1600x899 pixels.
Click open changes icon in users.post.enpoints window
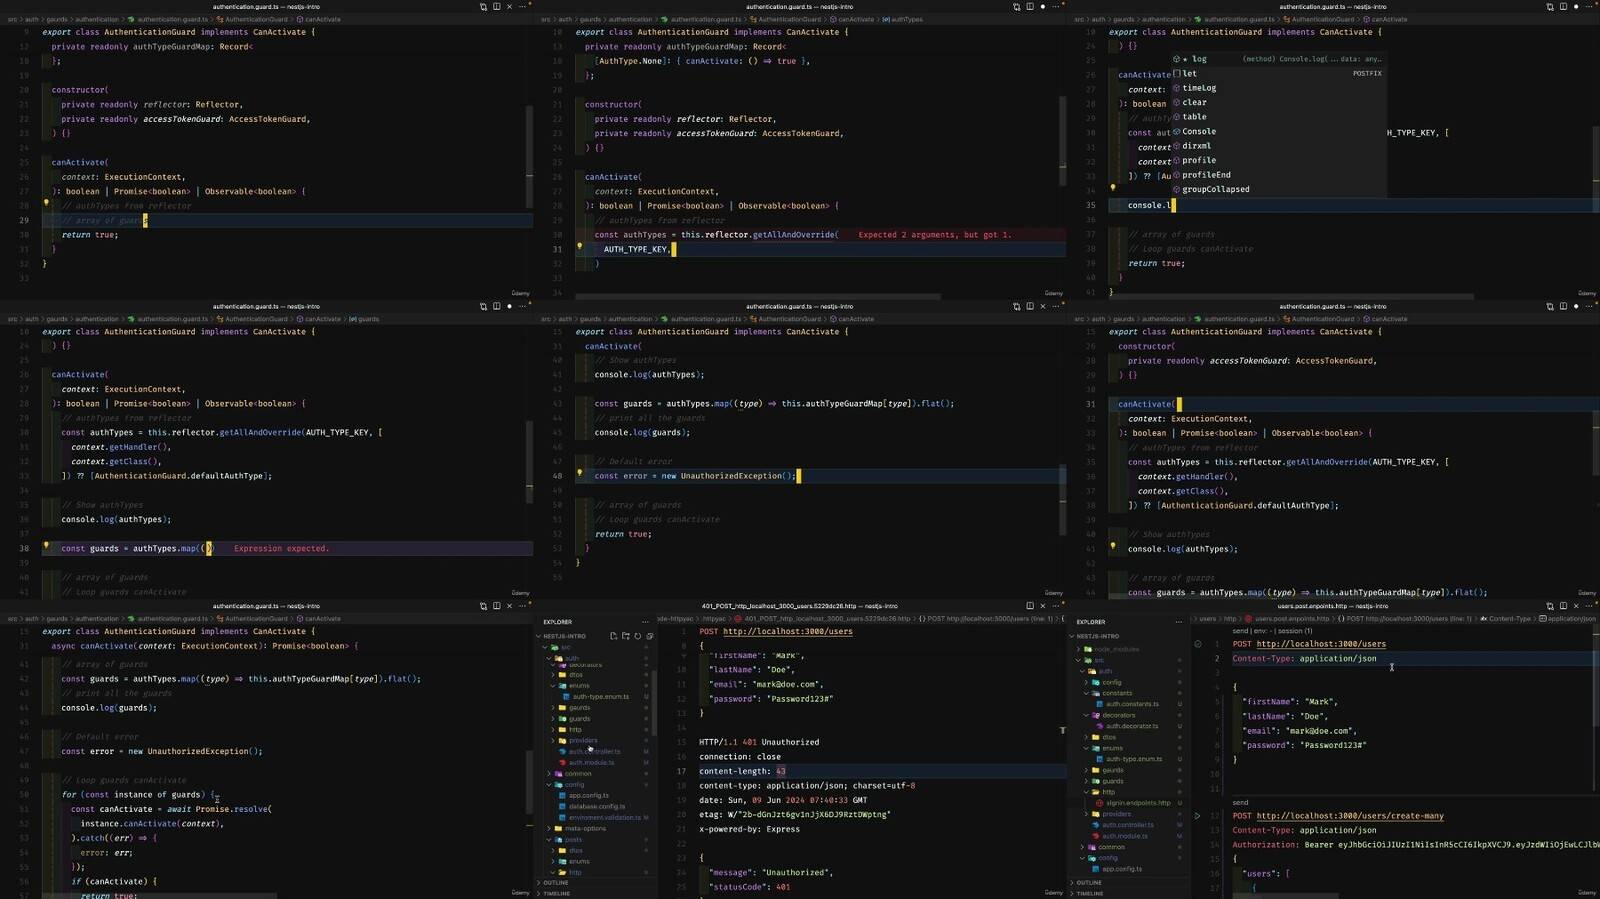(1550, 605)
